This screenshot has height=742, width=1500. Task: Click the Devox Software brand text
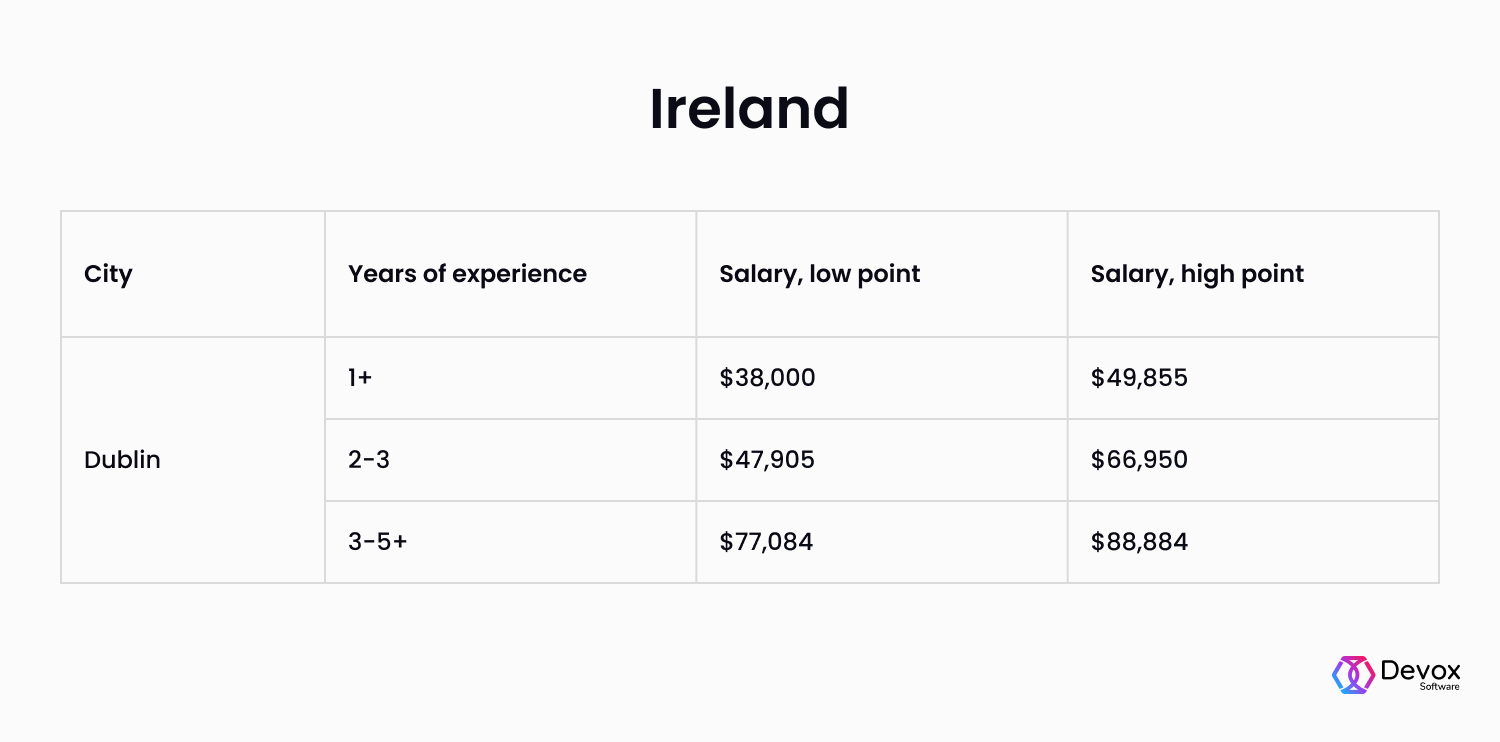coord(1420,675)
